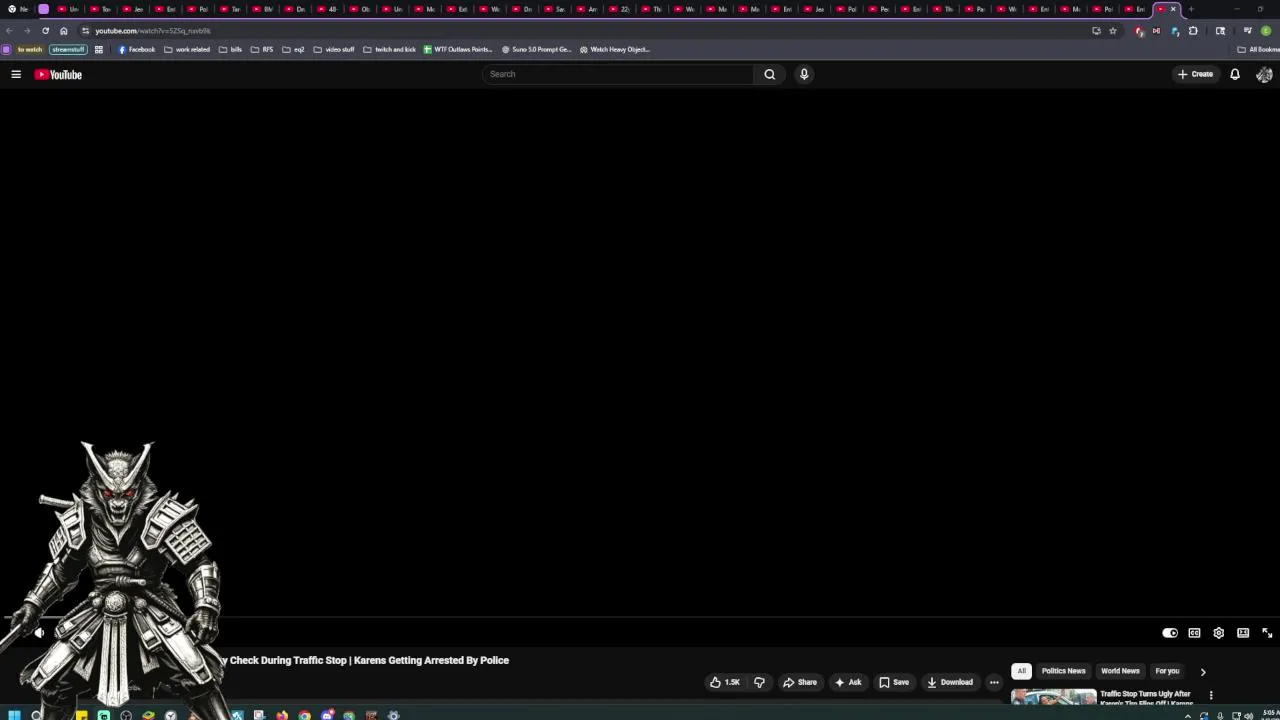
Task: Open the All Bookmarks folder
Action: tap(1258, 49)
